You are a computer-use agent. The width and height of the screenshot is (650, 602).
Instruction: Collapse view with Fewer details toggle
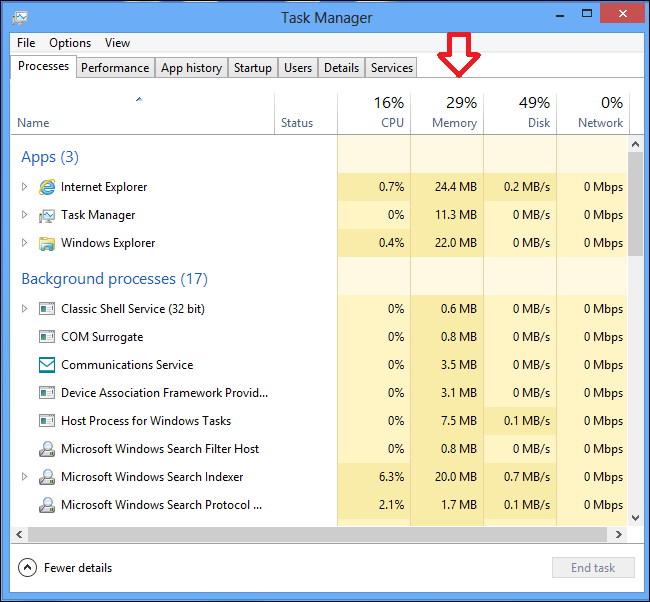pos(27,568)
